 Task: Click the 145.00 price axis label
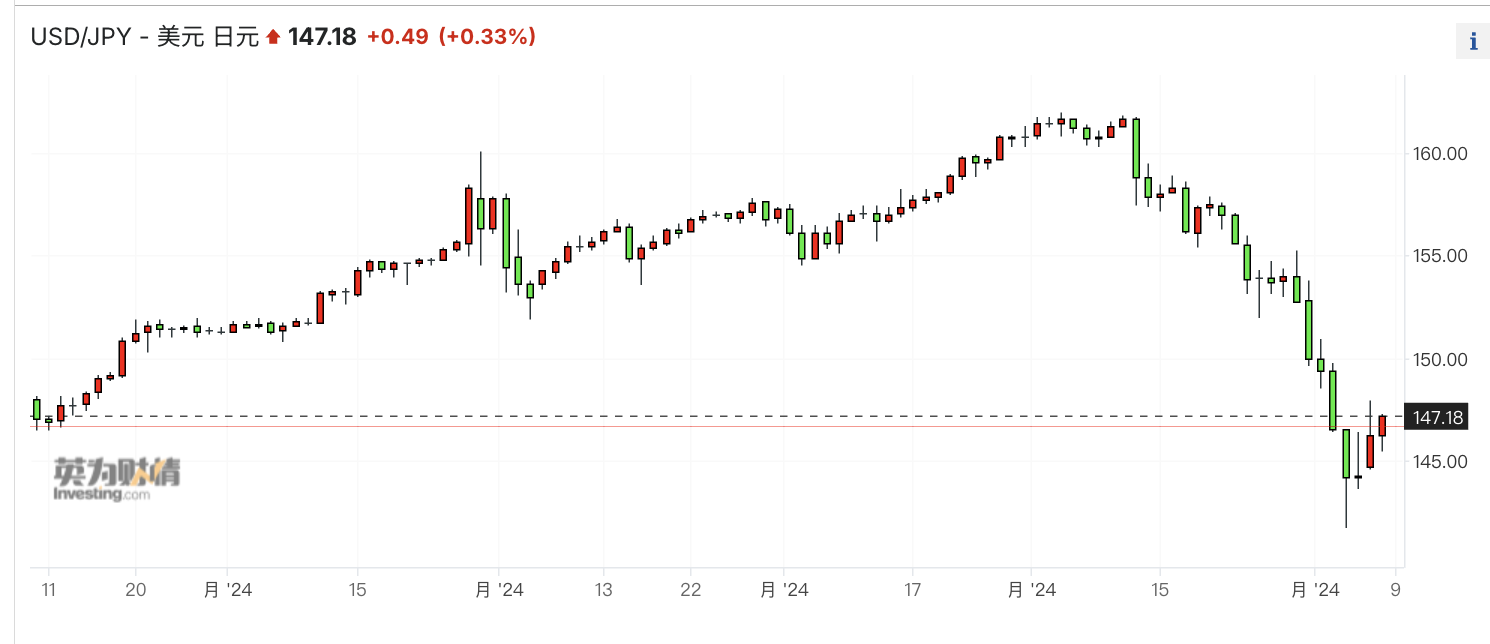(1441, 461)
